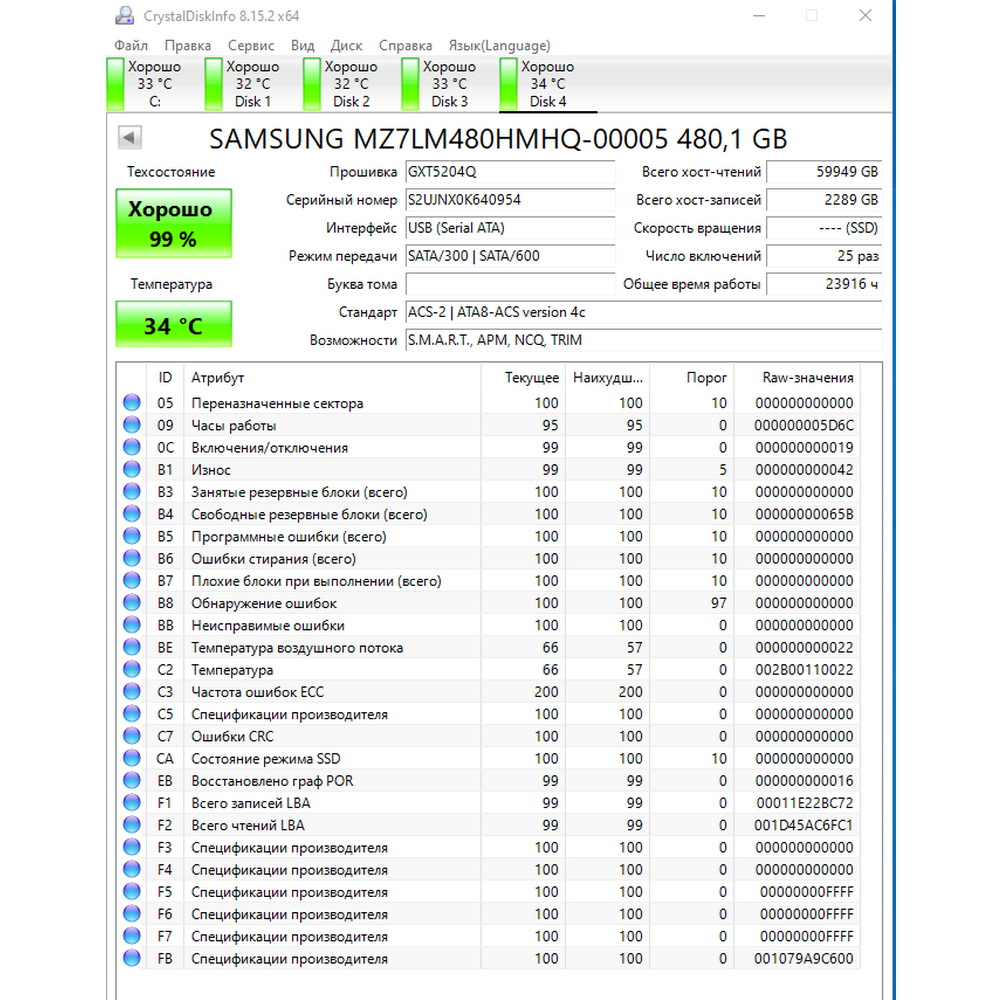The image size is (1000, 1000).
Task: Select the Всего записей LBA row
Action: pyautogui.click(x=489, y=803)
